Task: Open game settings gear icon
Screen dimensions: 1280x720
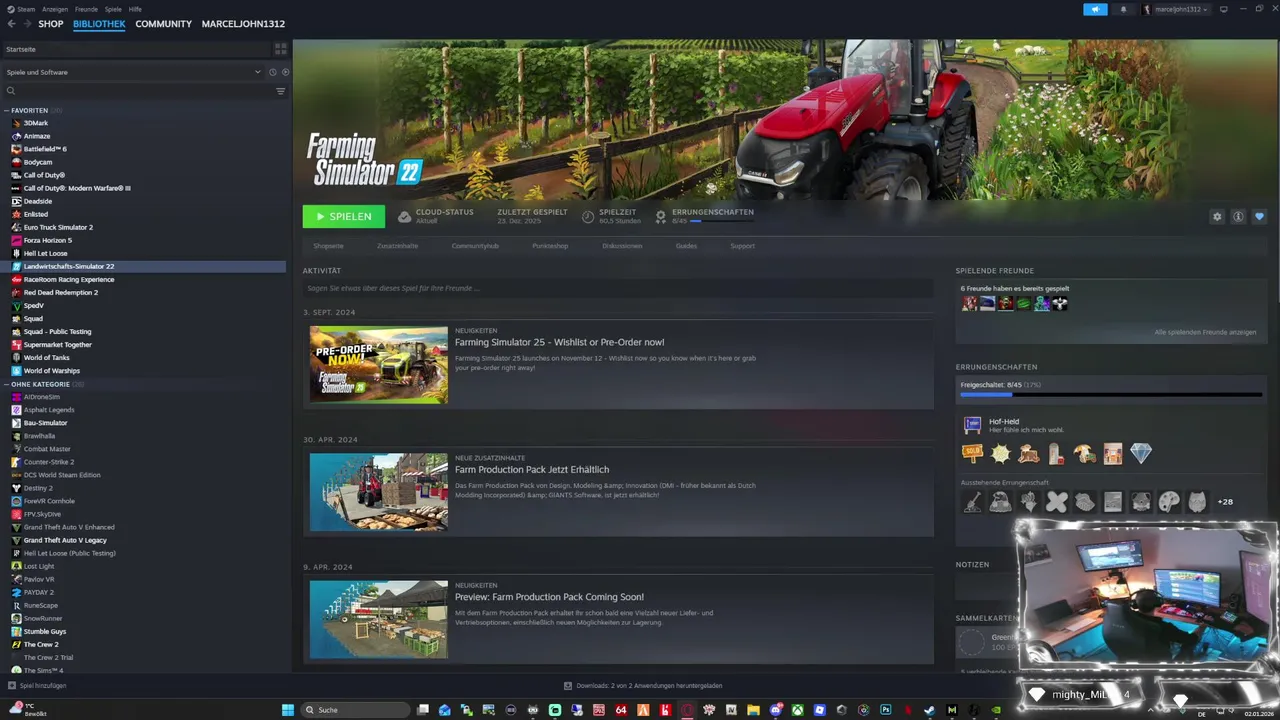Action: pos(1217,216)
